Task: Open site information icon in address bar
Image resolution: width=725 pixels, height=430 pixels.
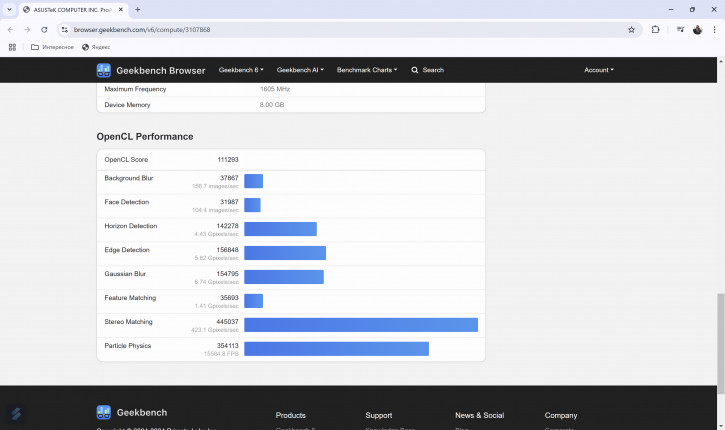Action: tap(65, 30)
